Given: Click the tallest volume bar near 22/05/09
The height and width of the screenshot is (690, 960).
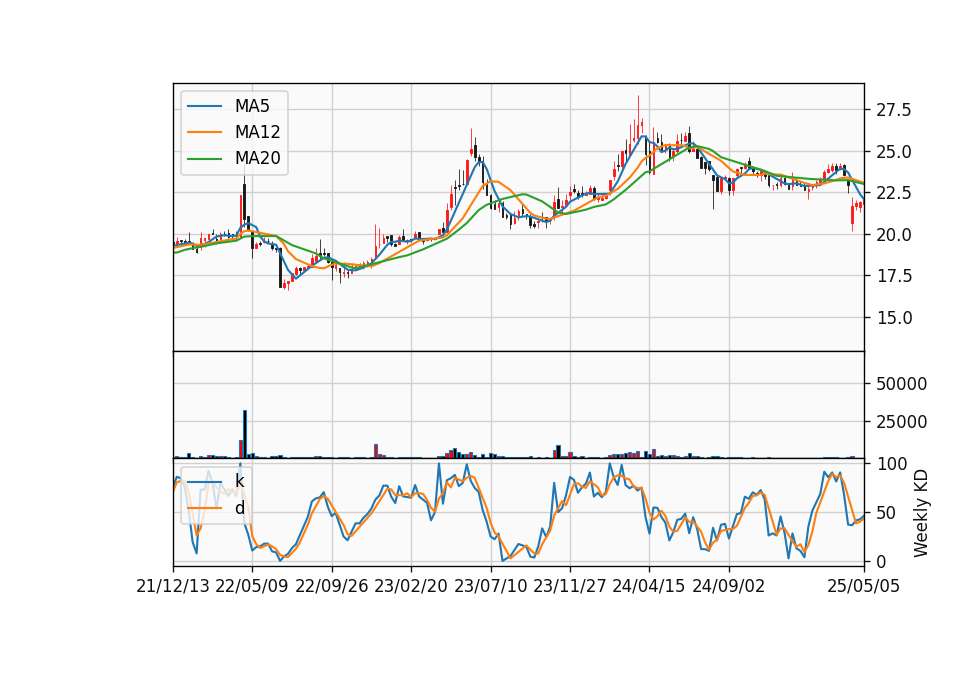Looking at the screenshot, I should 245,434.
